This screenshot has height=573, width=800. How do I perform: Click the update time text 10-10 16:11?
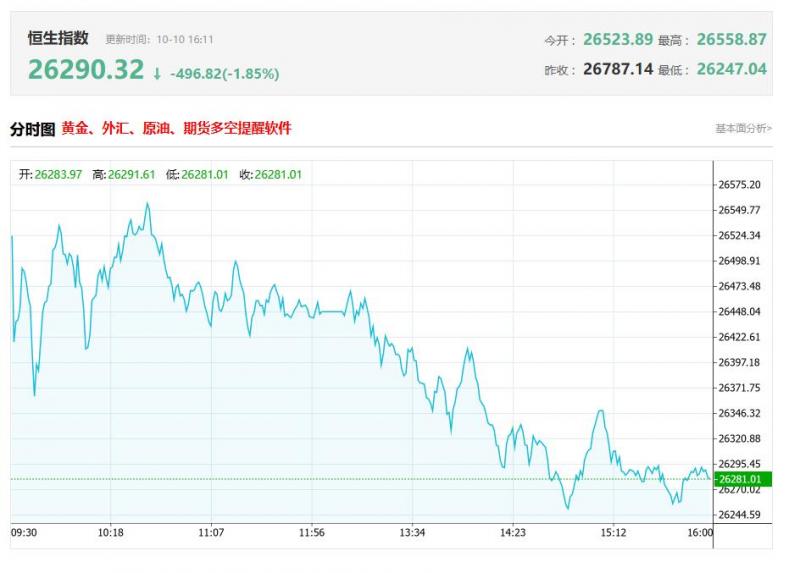[x=185, y=40]
